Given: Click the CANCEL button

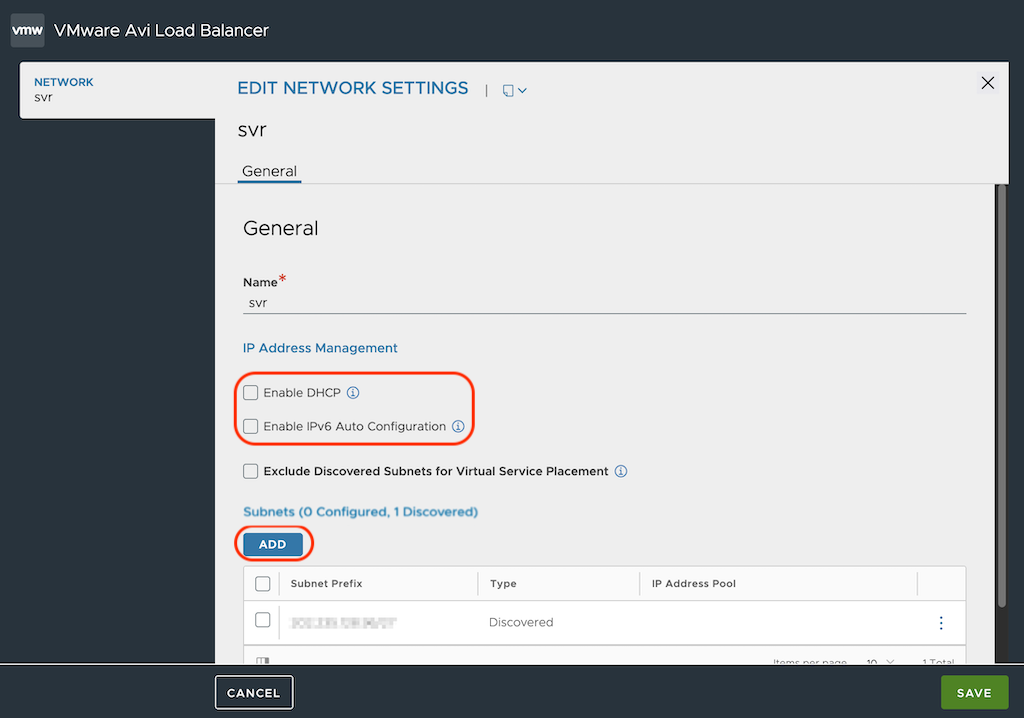Looking at the screenshot, I should 254,692.
